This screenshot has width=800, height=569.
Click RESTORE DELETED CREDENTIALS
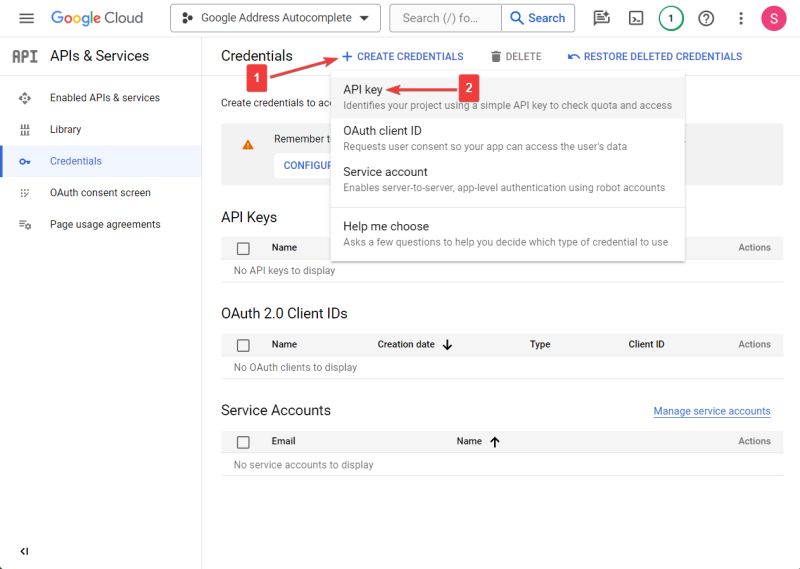pyautogui.click(x=655, y=56)
